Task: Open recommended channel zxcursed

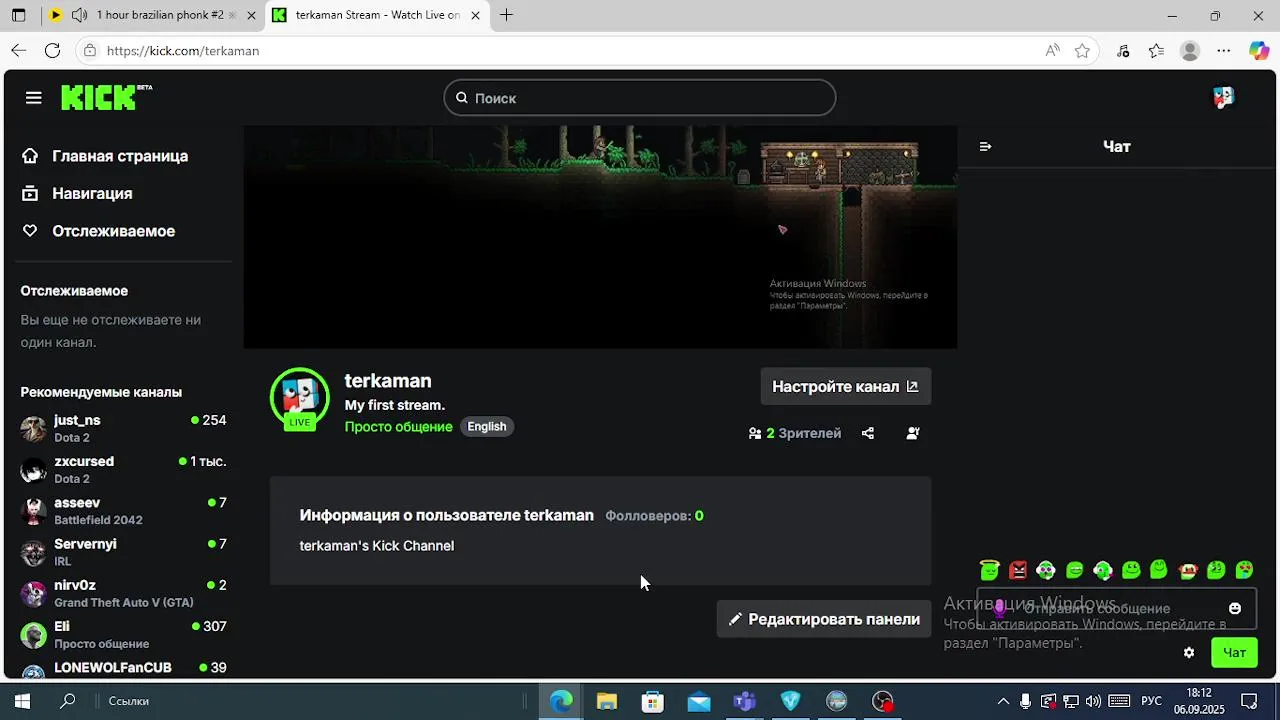Action: point(124,469)
